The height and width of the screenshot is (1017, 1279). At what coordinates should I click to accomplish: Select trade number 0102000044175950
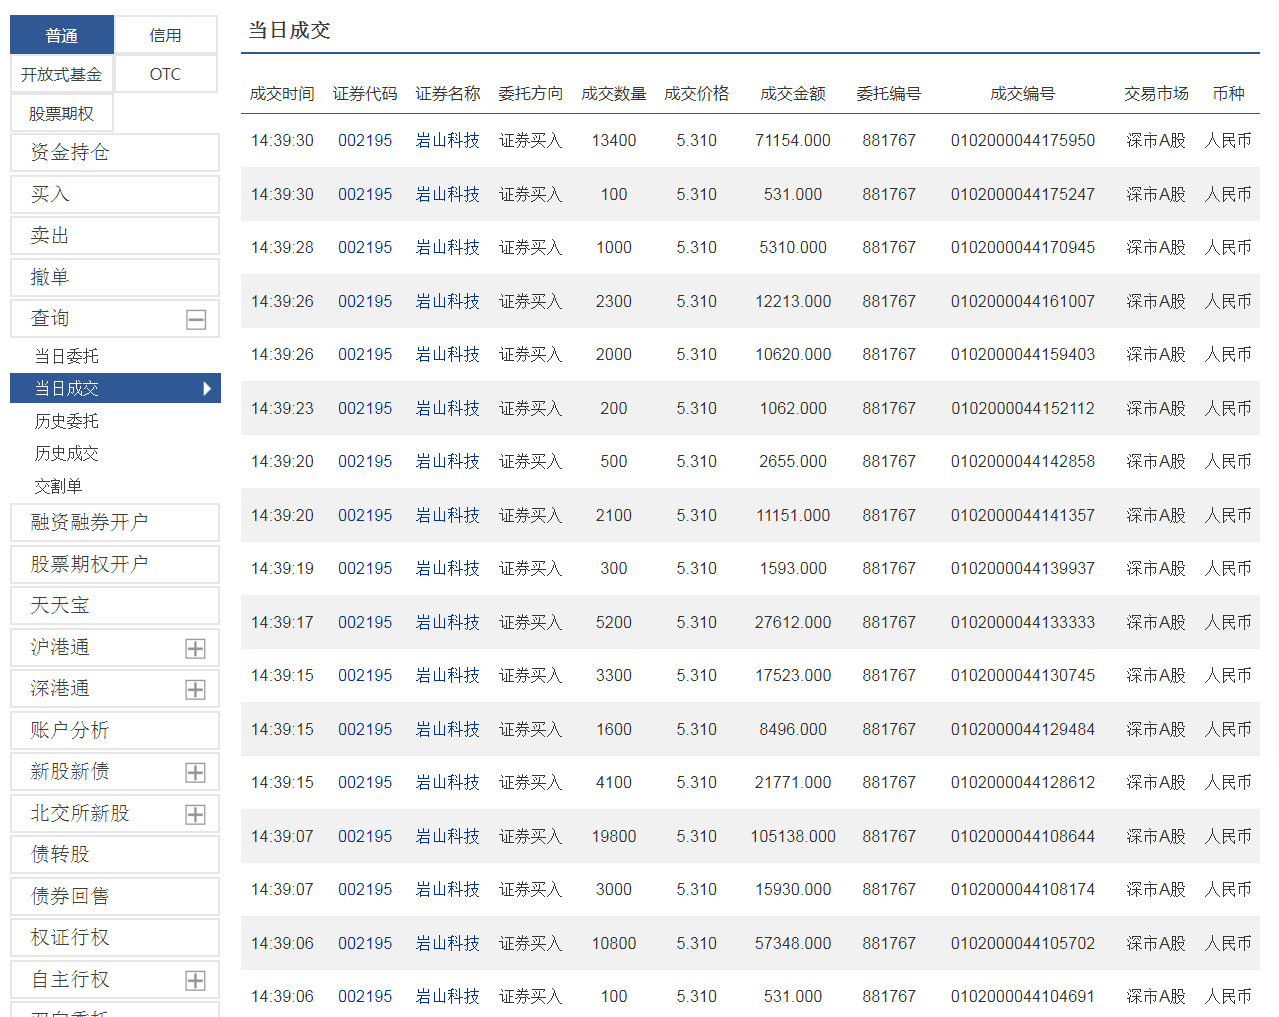1023,140
